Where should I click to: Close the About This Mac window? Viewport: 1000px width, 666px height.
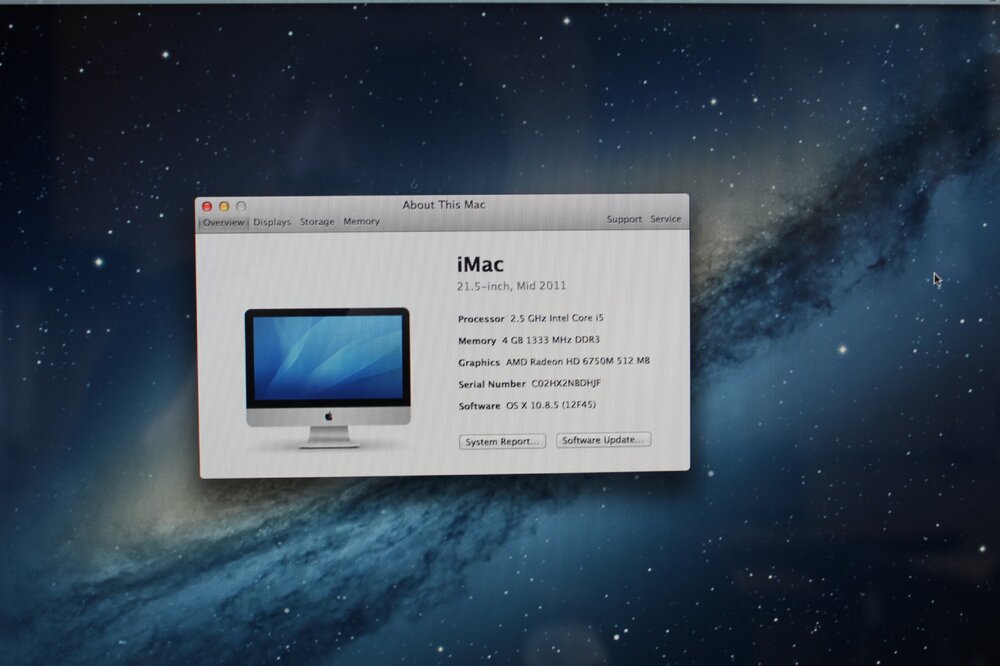point(207,206)
